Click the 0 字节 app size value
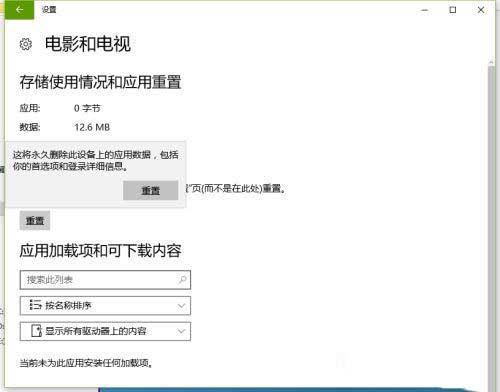The height and width of the screenshot is (392, 500). pos(87,108)
